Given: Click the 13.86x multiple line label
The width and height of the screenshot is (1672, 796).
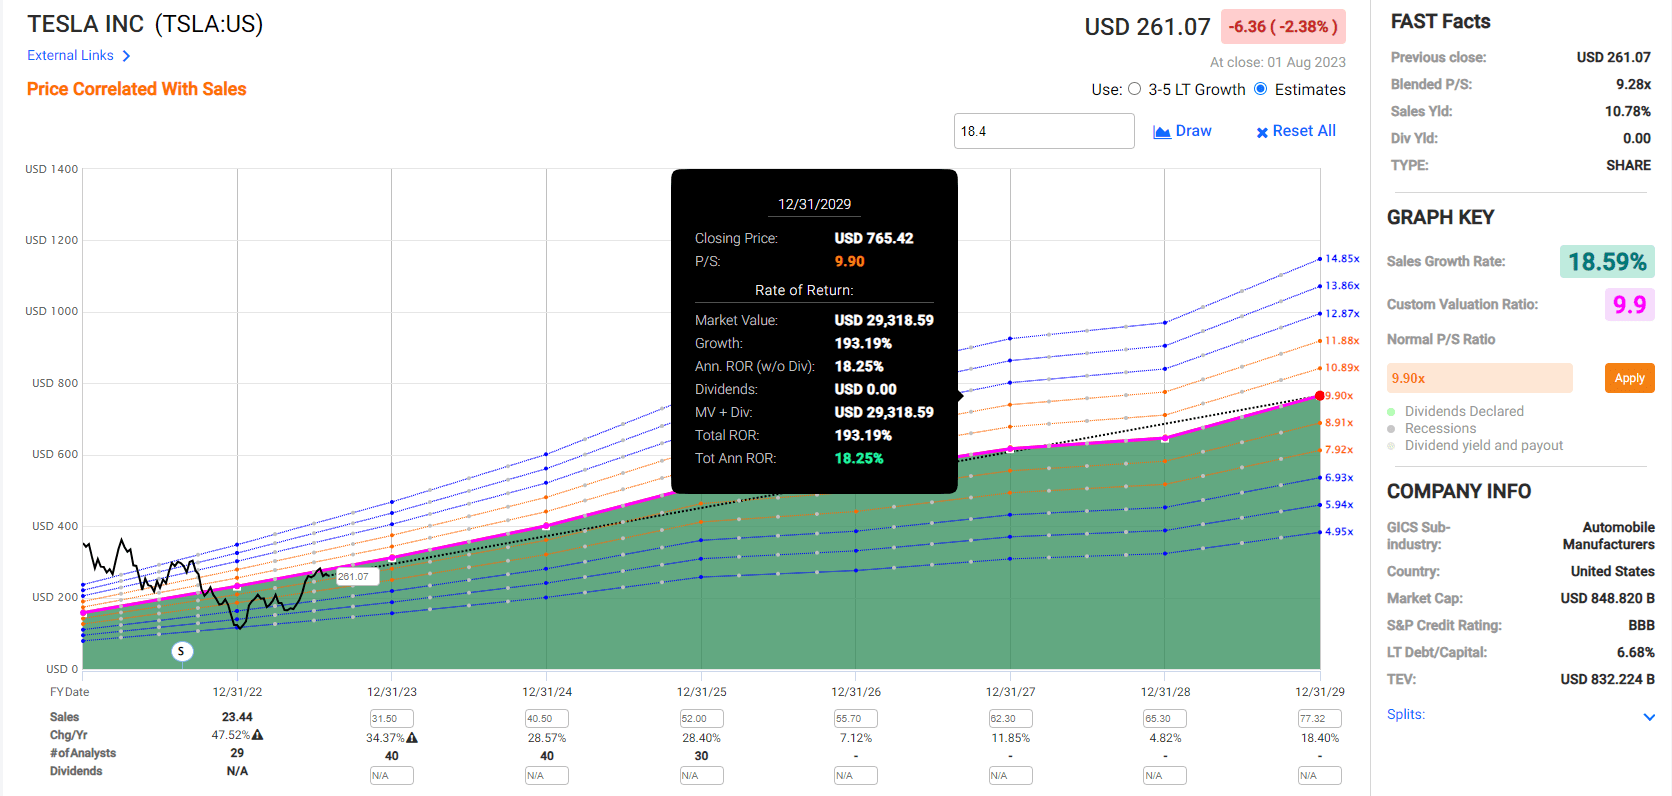Looking at the screenshot, I should (x=1342, y=286).
